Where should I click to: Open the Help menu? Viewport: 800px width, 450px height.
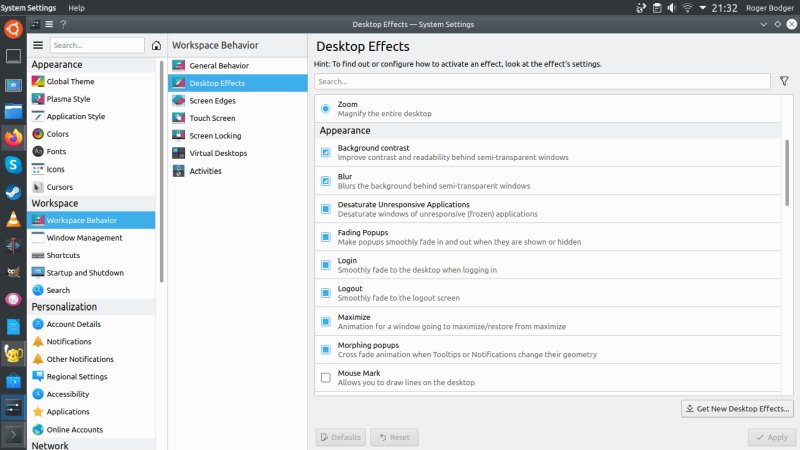(x=76, y=7)
